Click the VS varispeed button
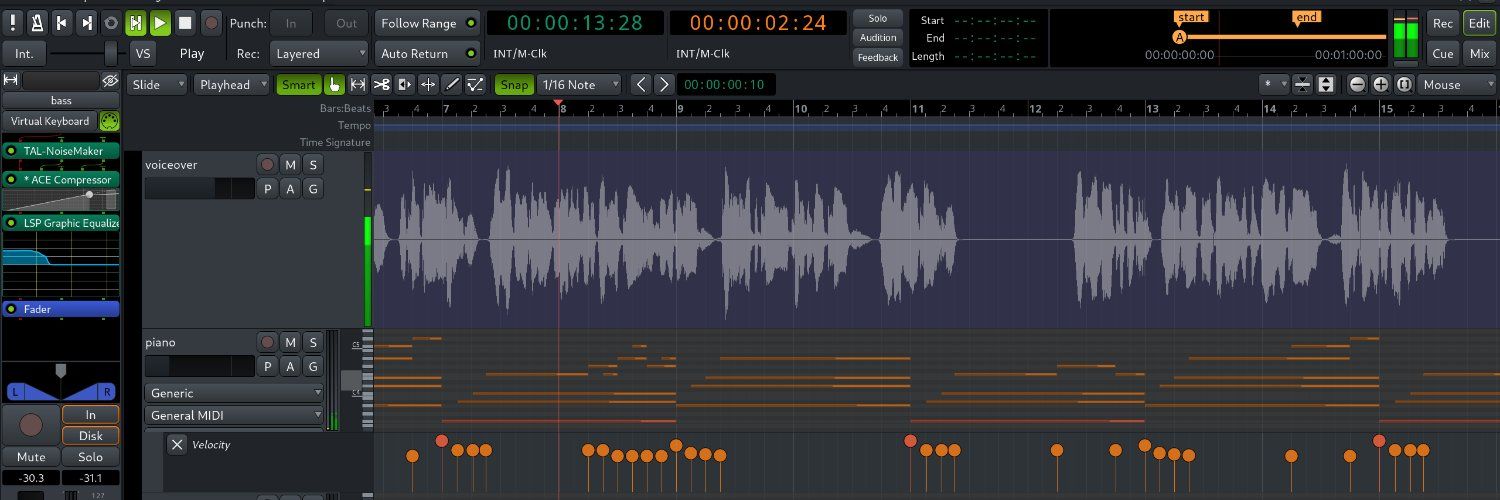This screenshot has height=500, width=1500. (144, 54)
